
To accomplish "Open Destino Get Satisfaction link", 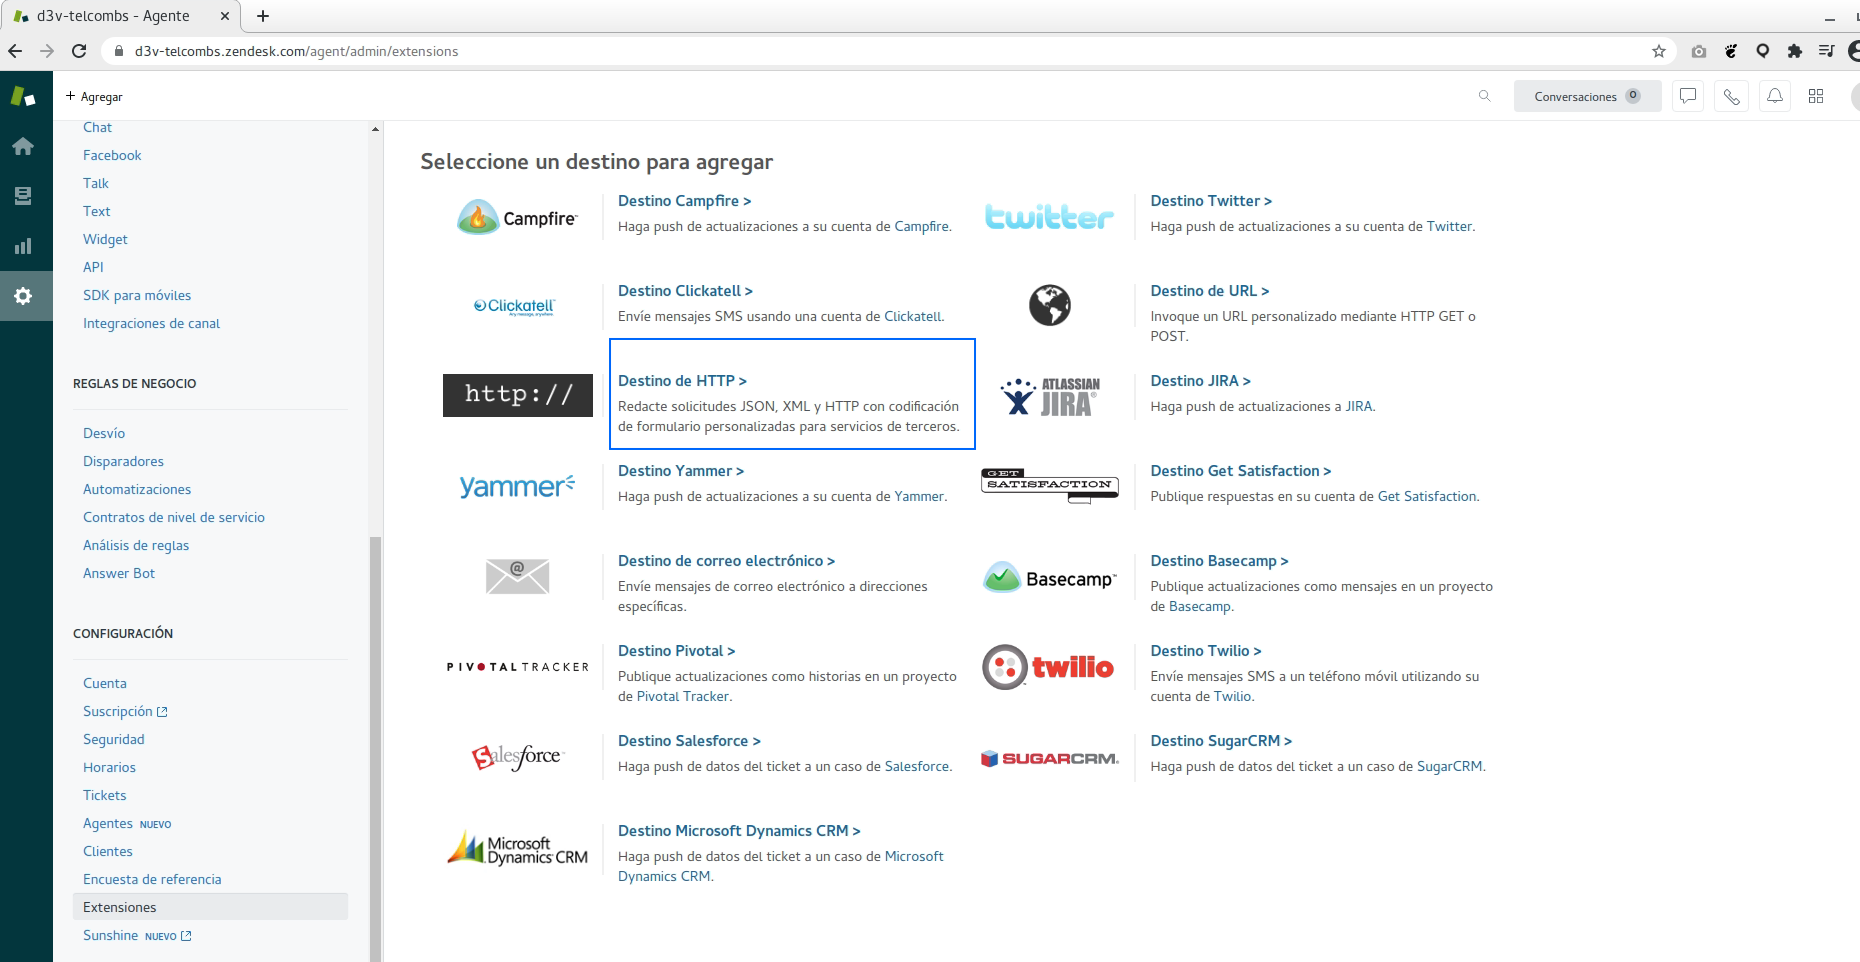I will (x=1240, y=471).
